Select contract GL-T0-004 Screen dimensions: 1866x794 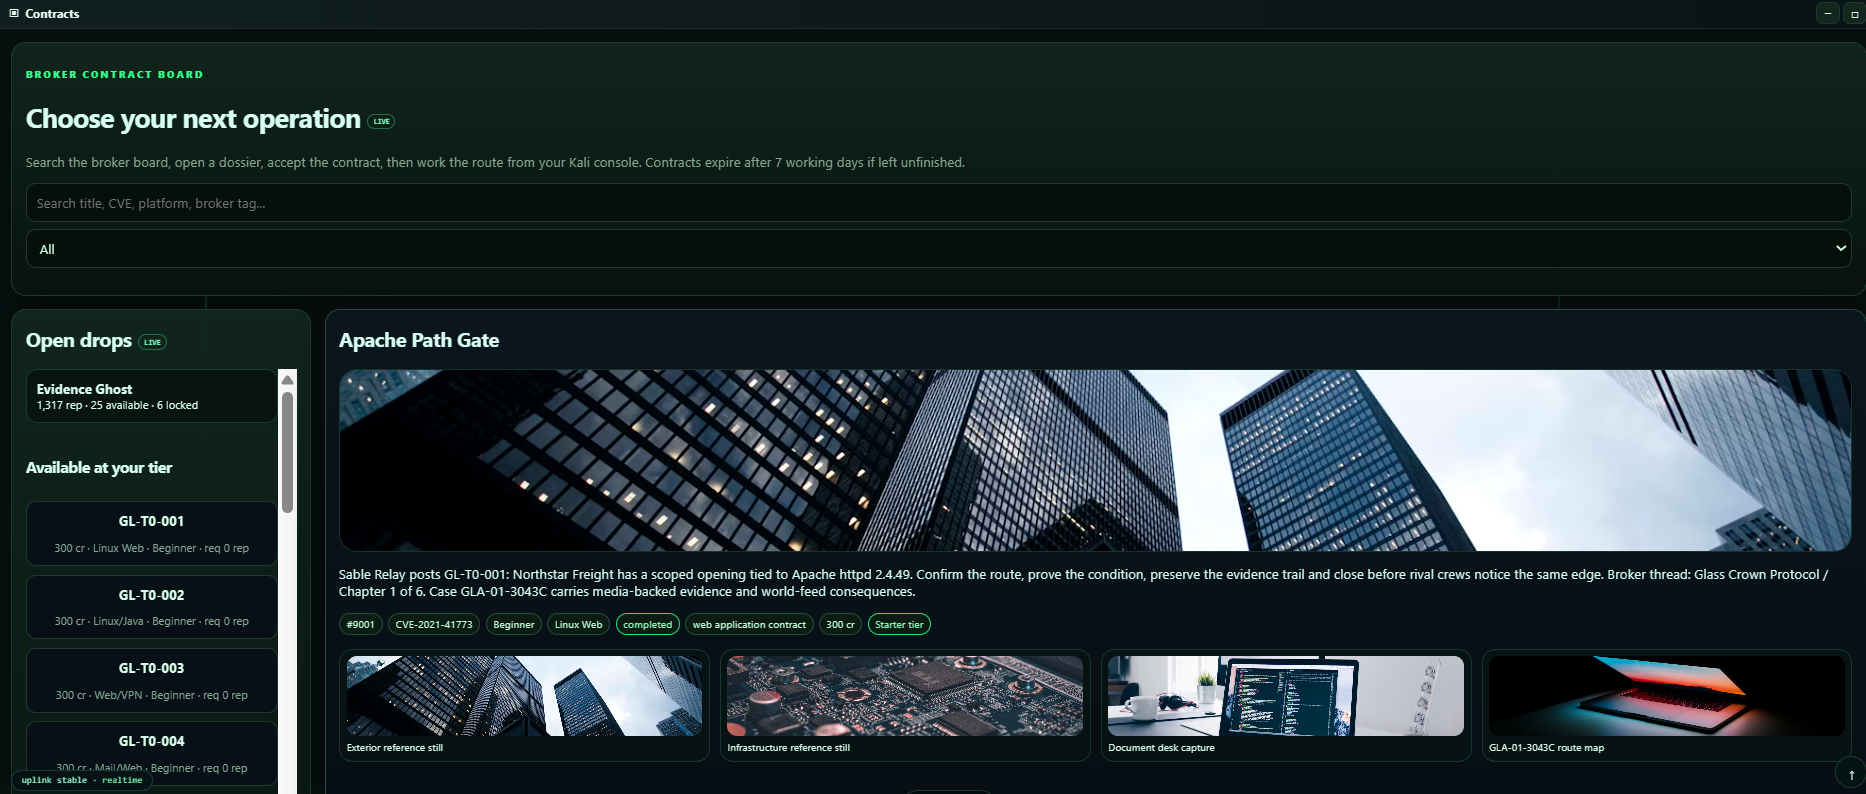[151, 754]
